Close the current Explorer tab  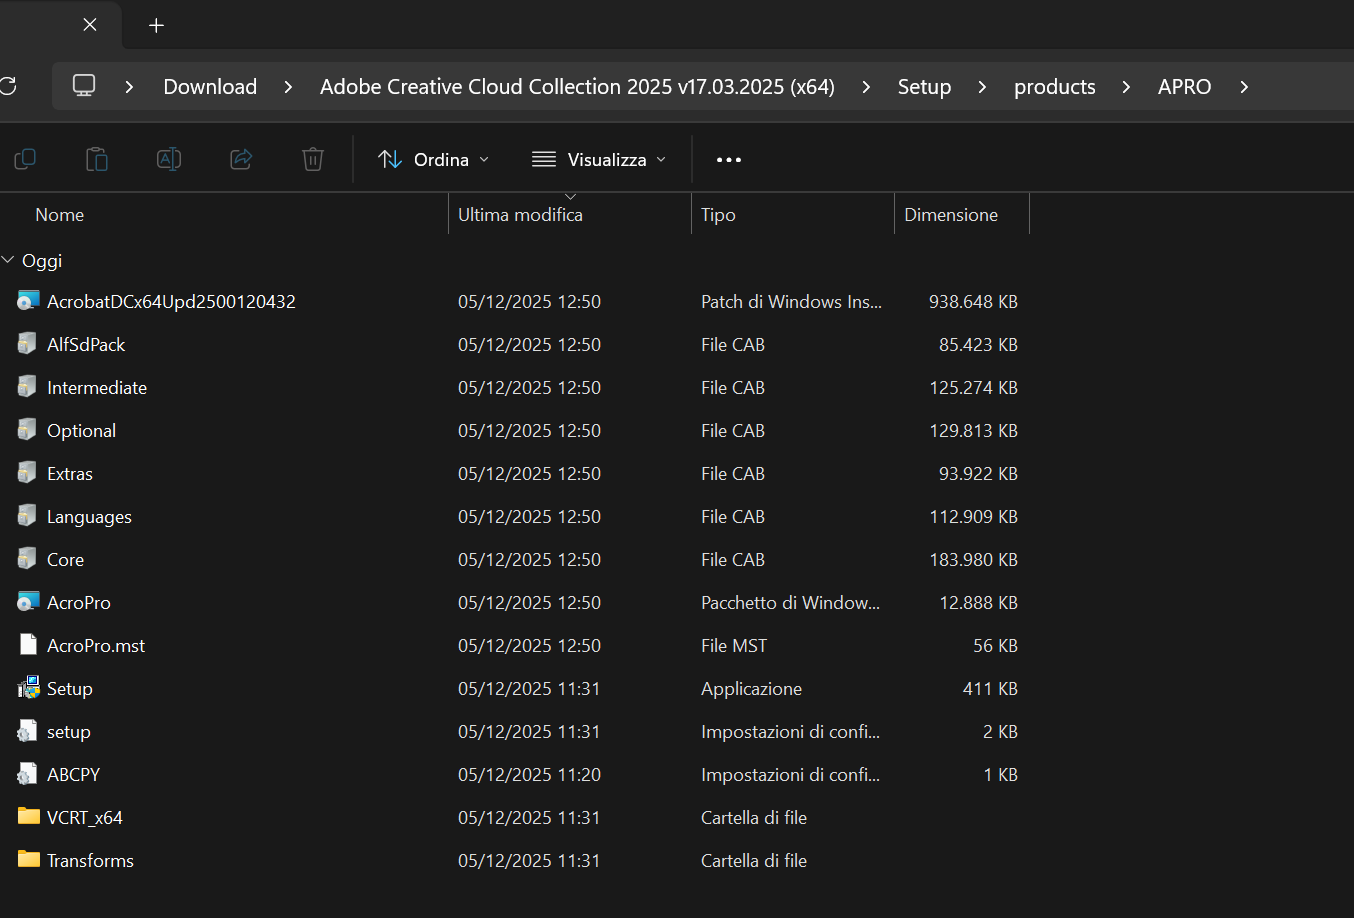point(90,25)
